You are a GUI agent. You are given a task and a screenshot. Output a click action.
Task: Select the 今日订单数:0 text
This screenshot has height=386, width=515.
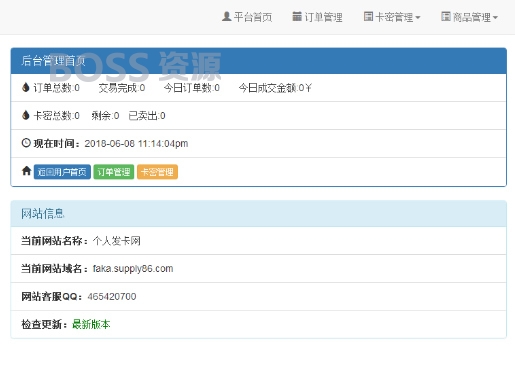coord(191,88)
